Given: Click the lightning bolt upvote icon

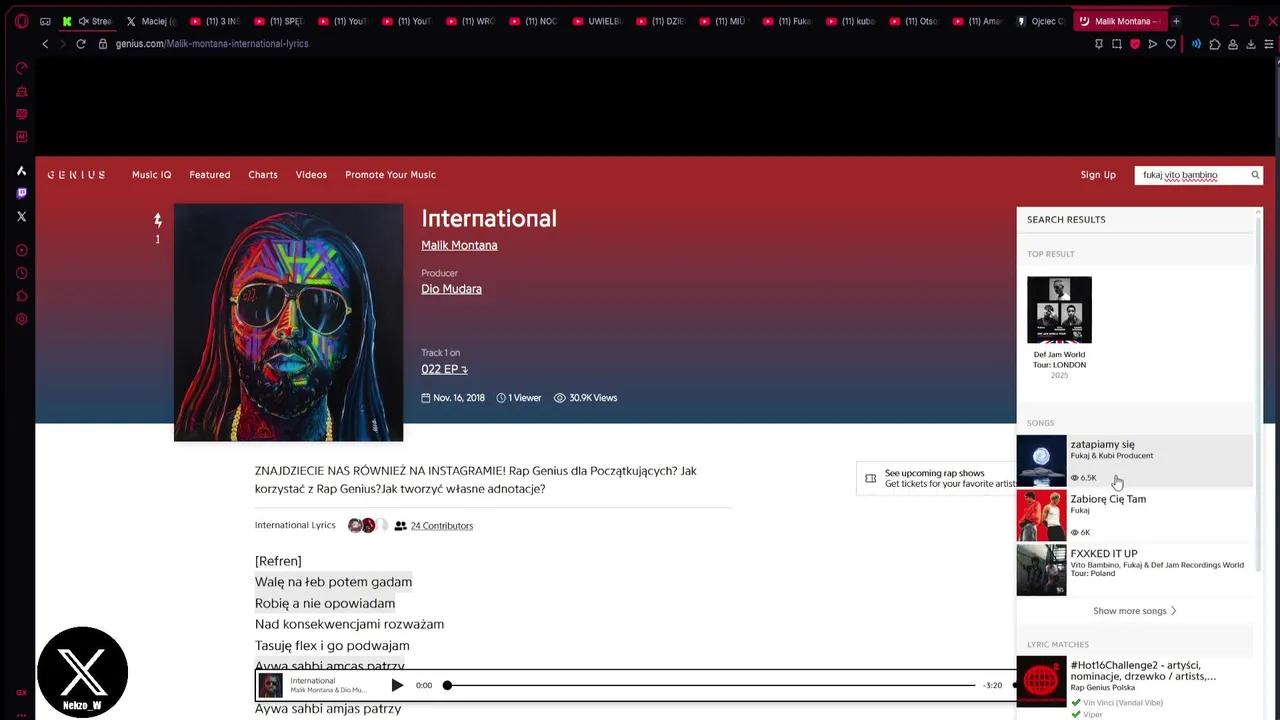Looking at the screenshot, I should point(157,220).
